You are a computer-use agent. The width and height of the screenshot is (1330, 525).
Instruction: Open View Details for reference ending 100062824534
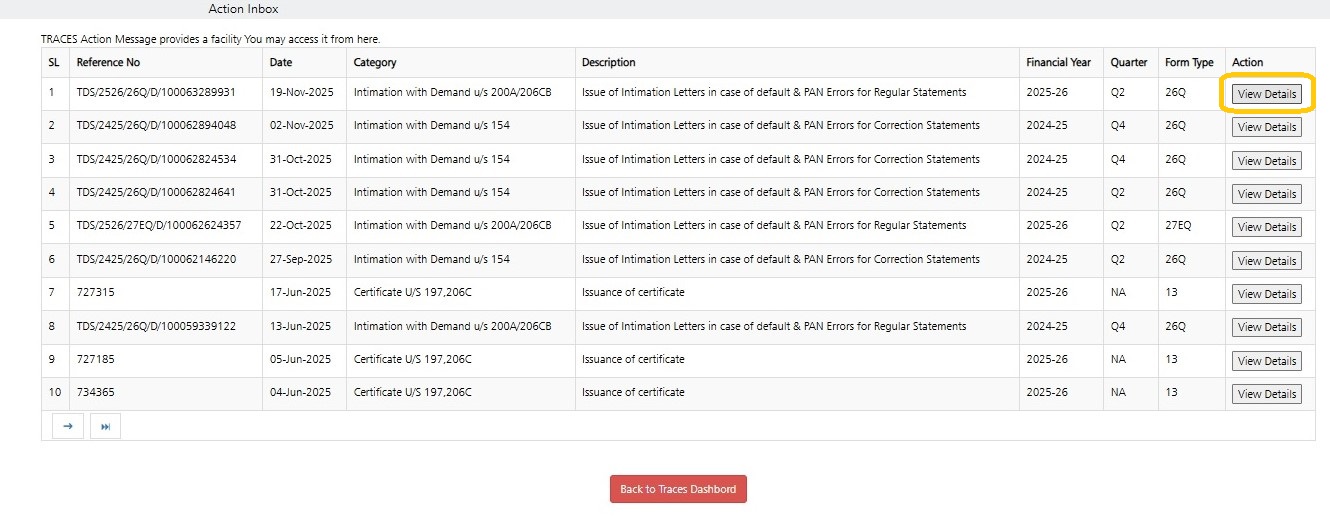click(x=1266, y=161)
